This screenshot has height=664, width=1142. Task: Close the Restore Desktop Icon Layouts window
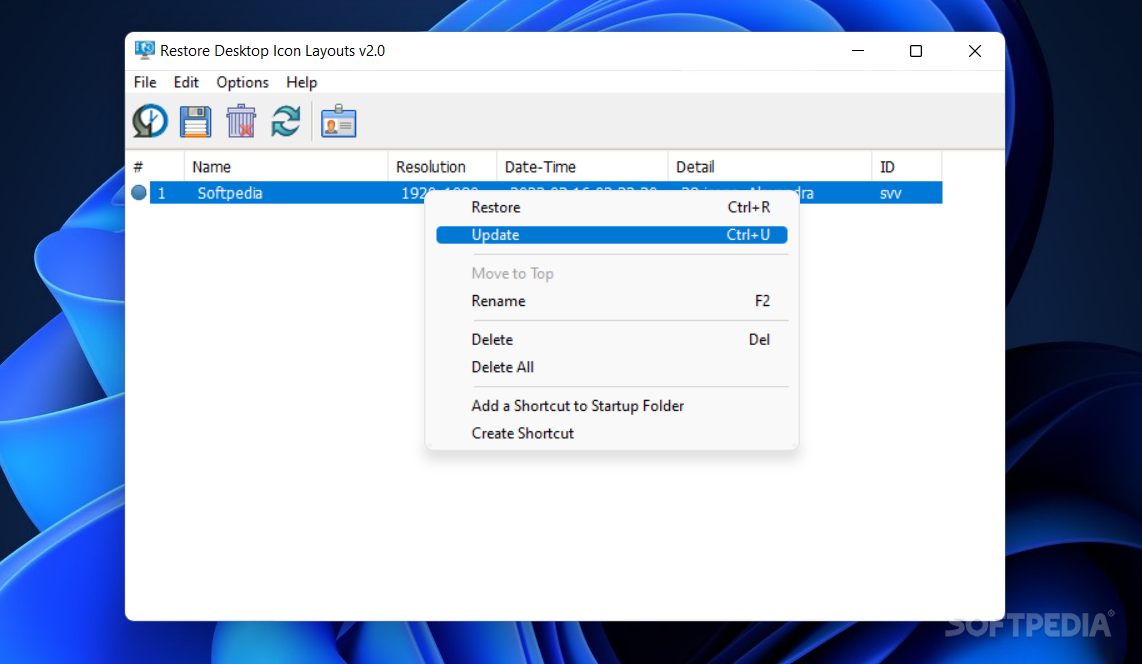tap(974, 51)
